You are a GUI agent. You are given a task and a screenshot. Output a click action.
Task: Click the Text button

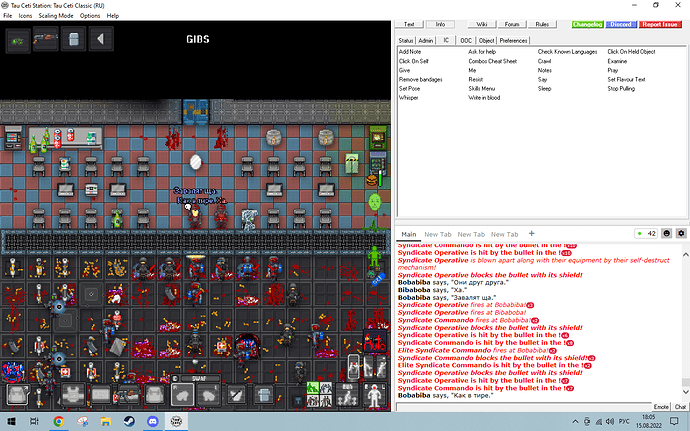pyautogui.click(x=409, y=24)
